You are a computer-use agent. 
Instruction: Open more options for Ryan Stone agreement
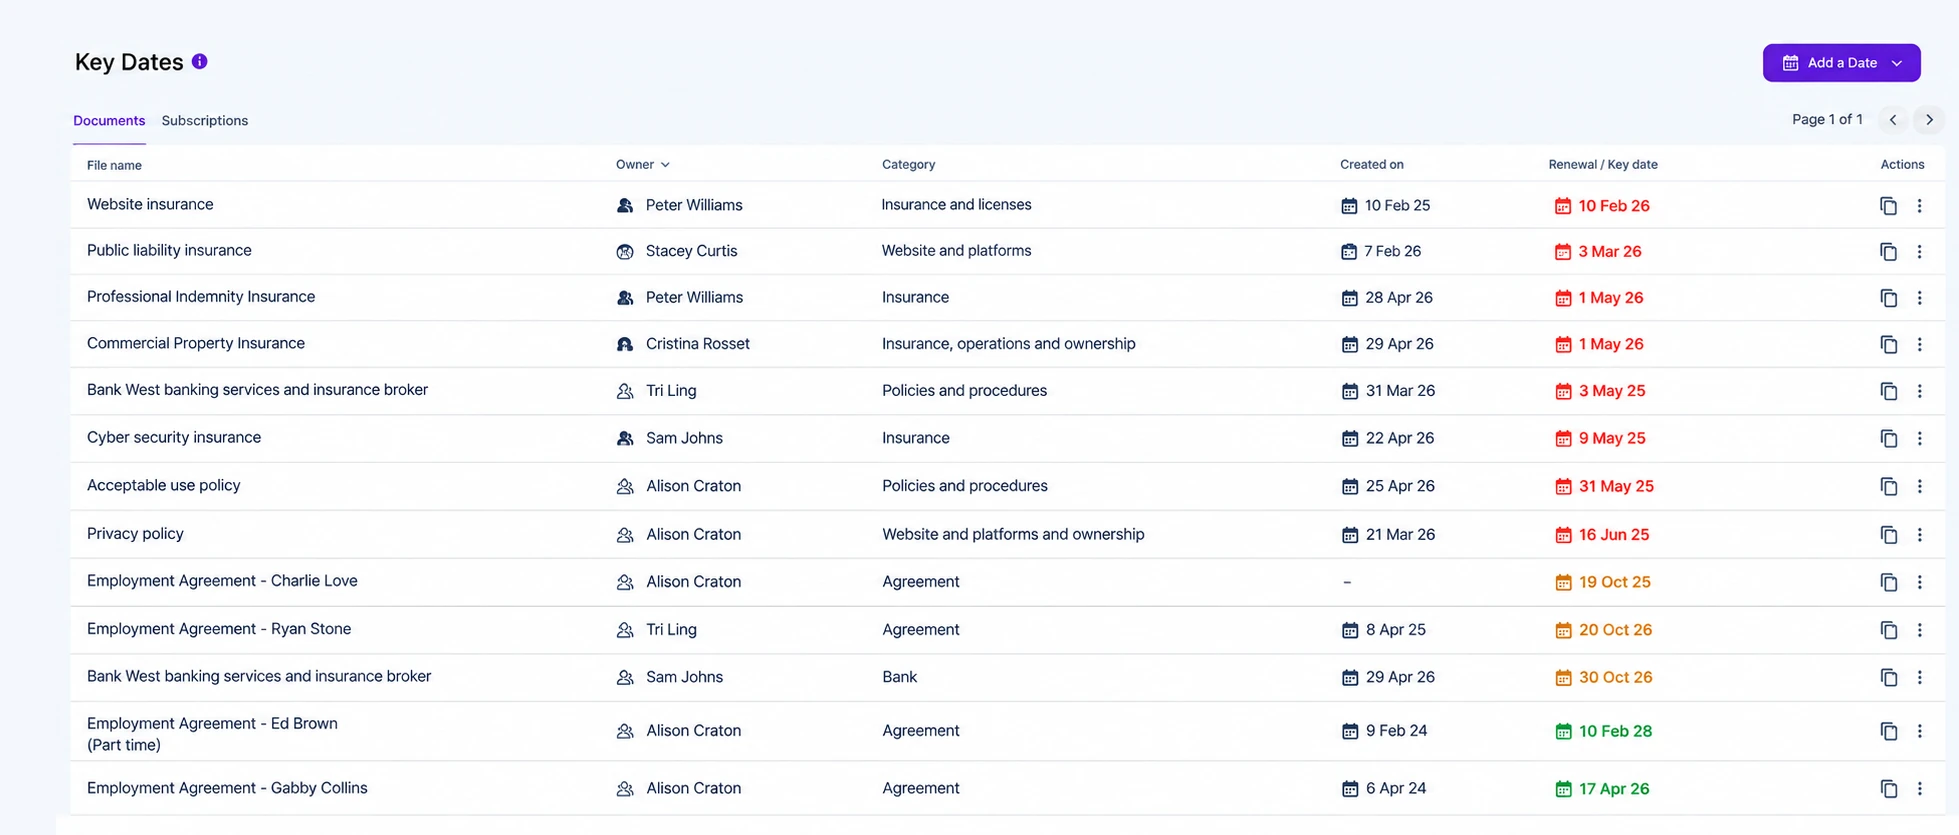[x=1919, y=630]
